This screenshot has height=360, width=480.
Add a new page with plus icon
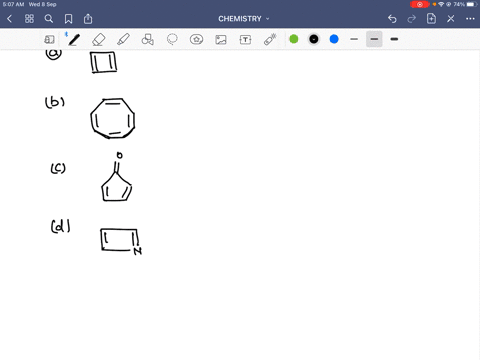[431, 19]
